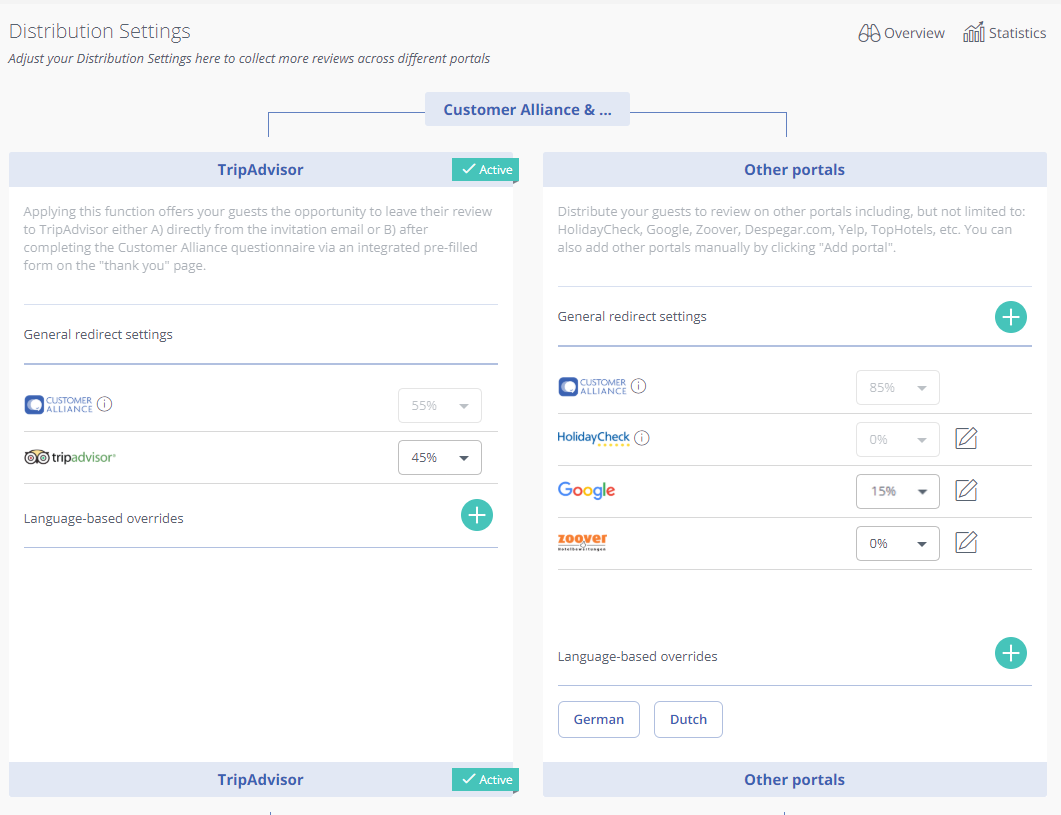
Task: Click the Zoover logo in Other portals
Action: tap(582, 542)
